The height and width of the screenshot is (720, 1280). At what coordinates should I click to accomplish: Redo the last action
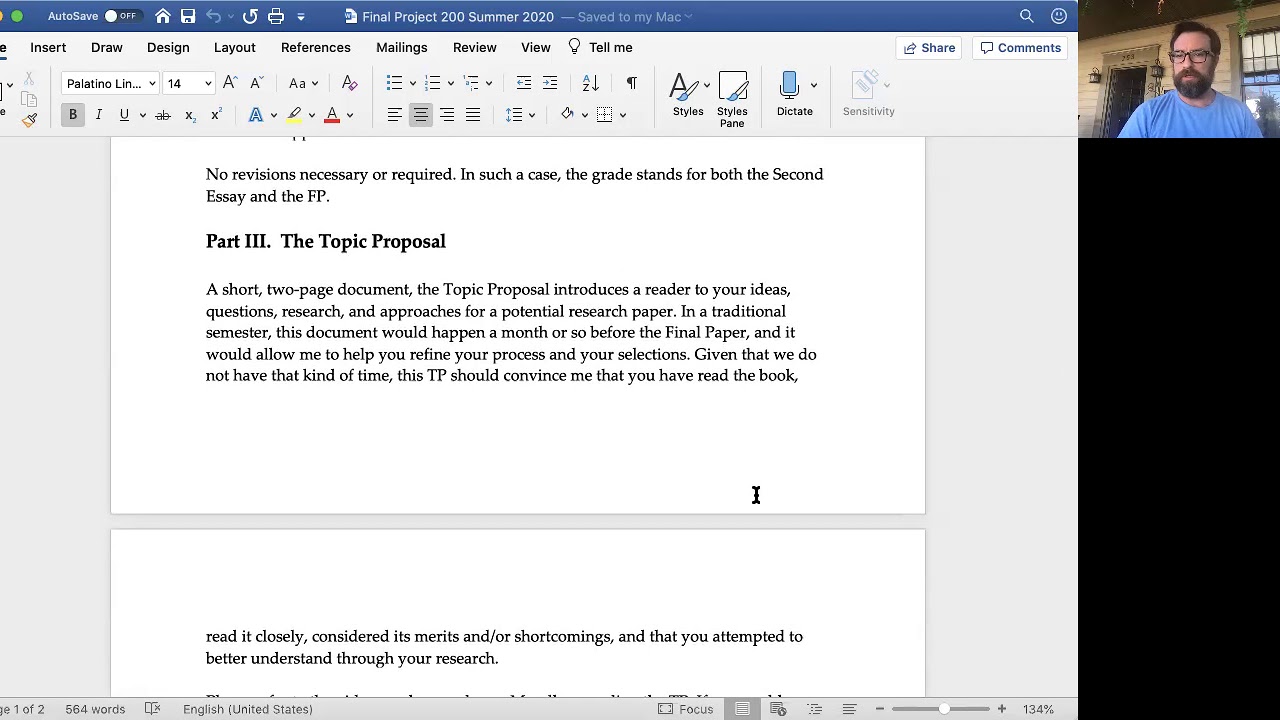[250, 16]
